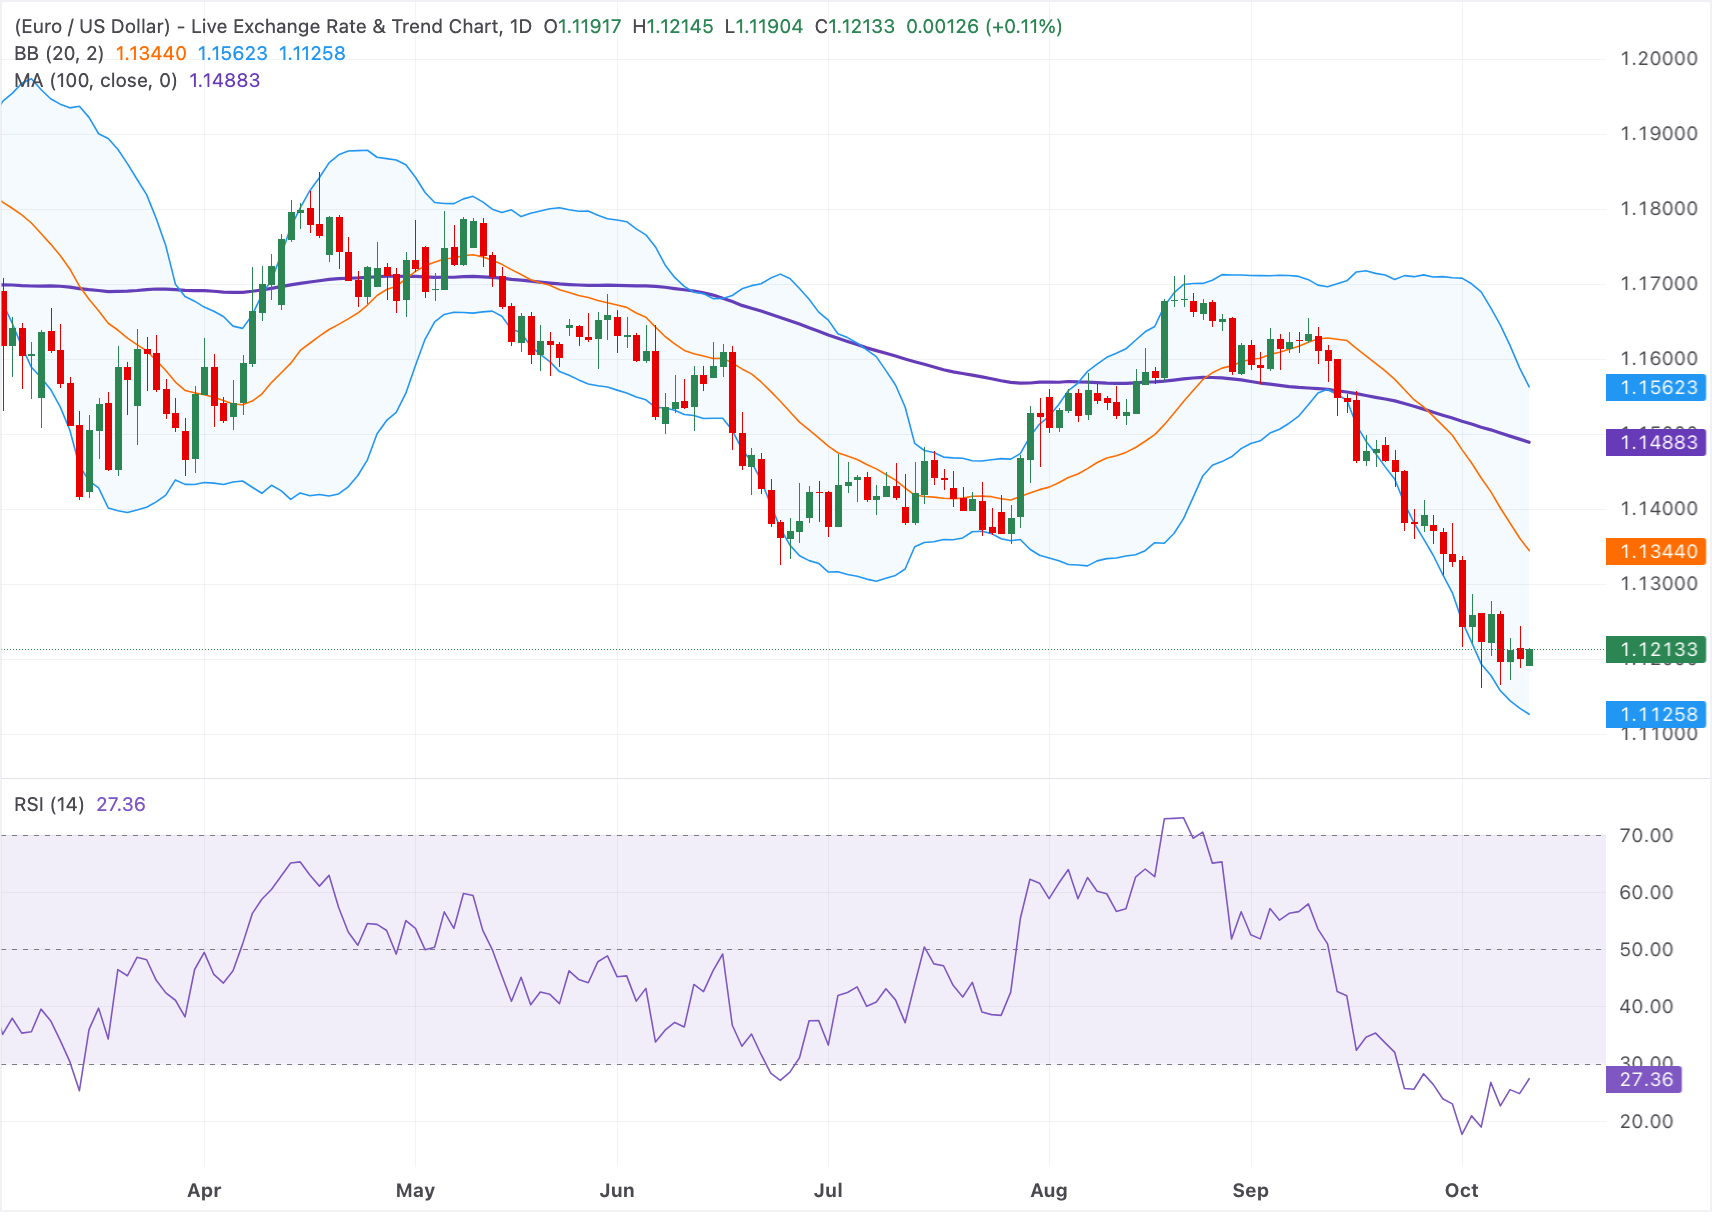Select the close value C1.12133

click(855, 26)
